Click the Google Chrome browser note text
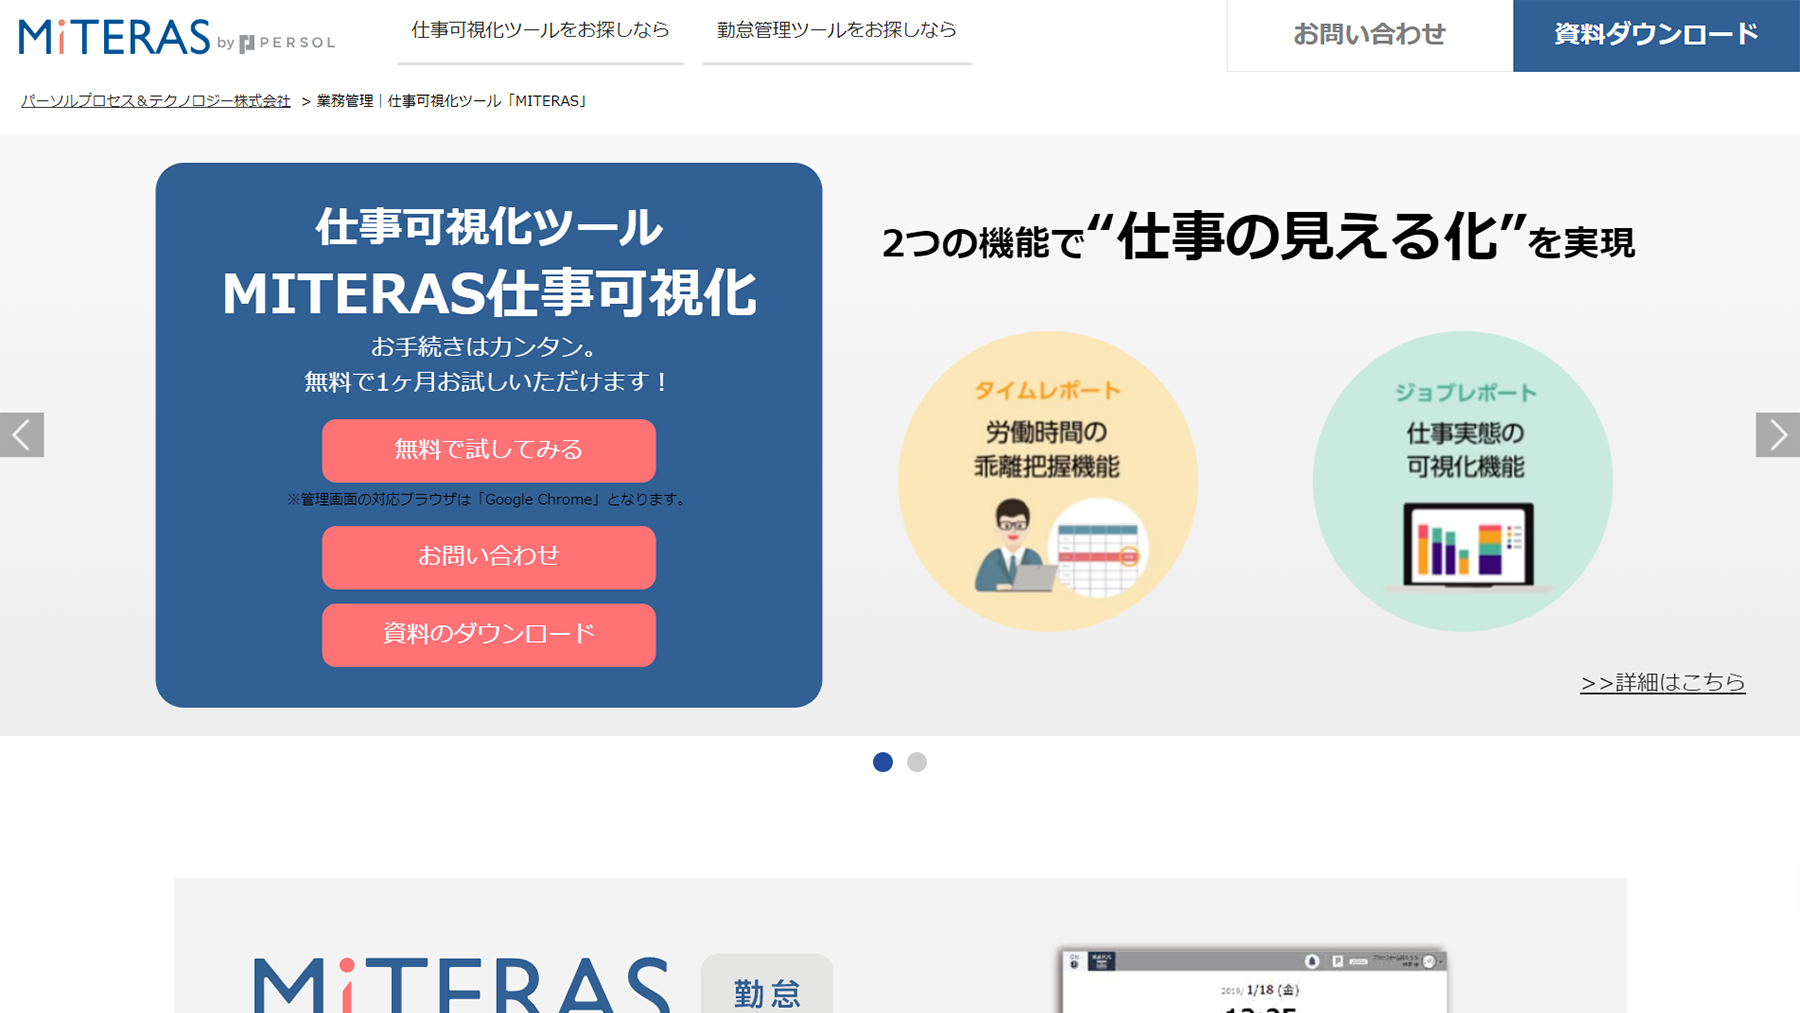 (489, 499)
